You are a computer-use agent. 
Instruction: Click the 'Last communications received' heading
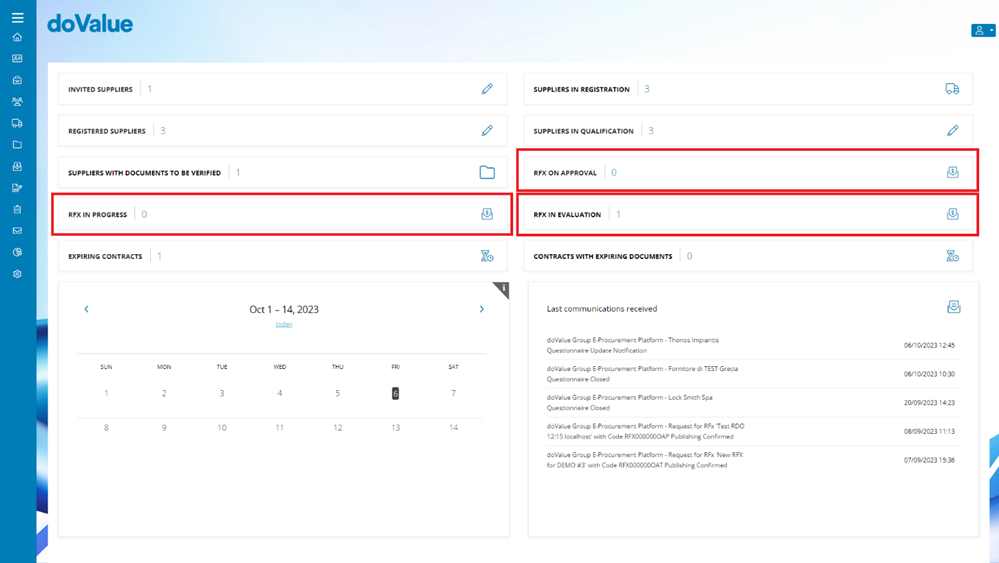point(601,309)
